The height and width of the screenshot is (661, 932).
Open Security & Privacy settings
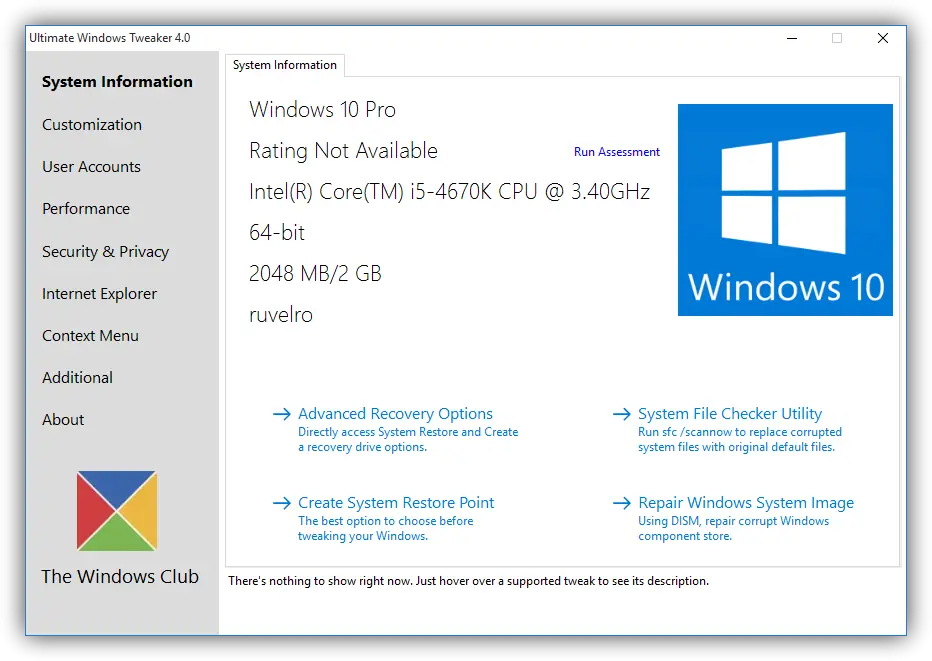click(106, 251)
